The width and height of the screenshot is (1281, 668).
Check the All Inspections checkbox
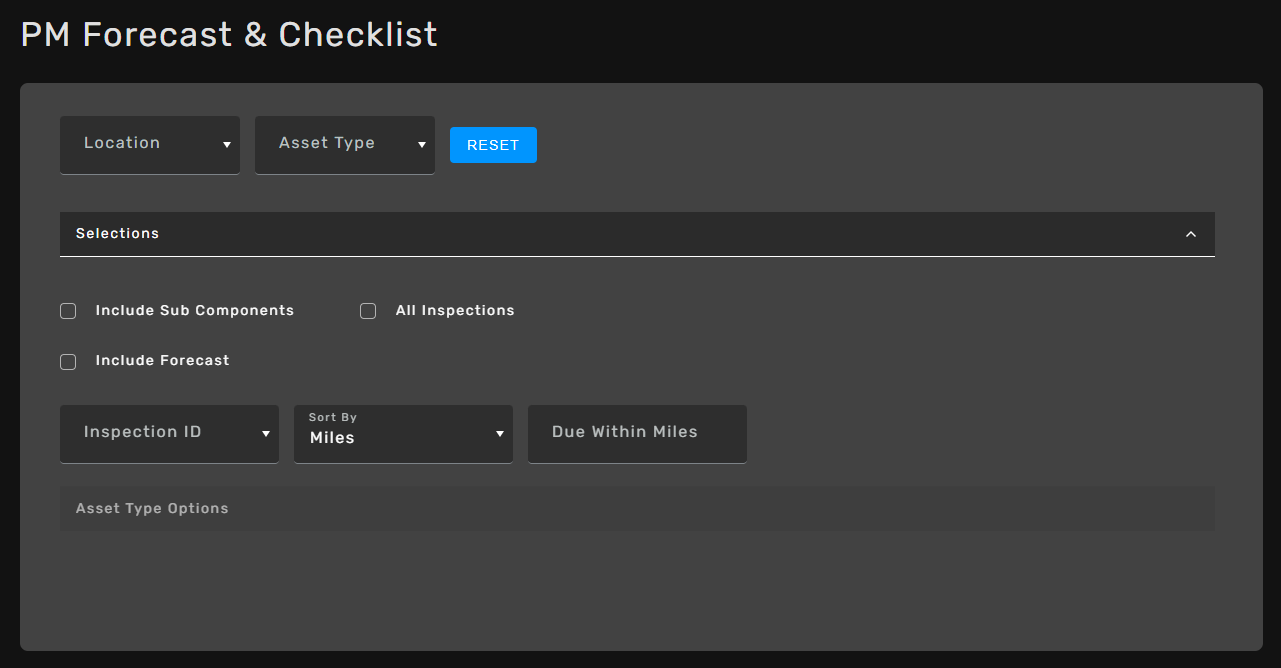(368, 311)
